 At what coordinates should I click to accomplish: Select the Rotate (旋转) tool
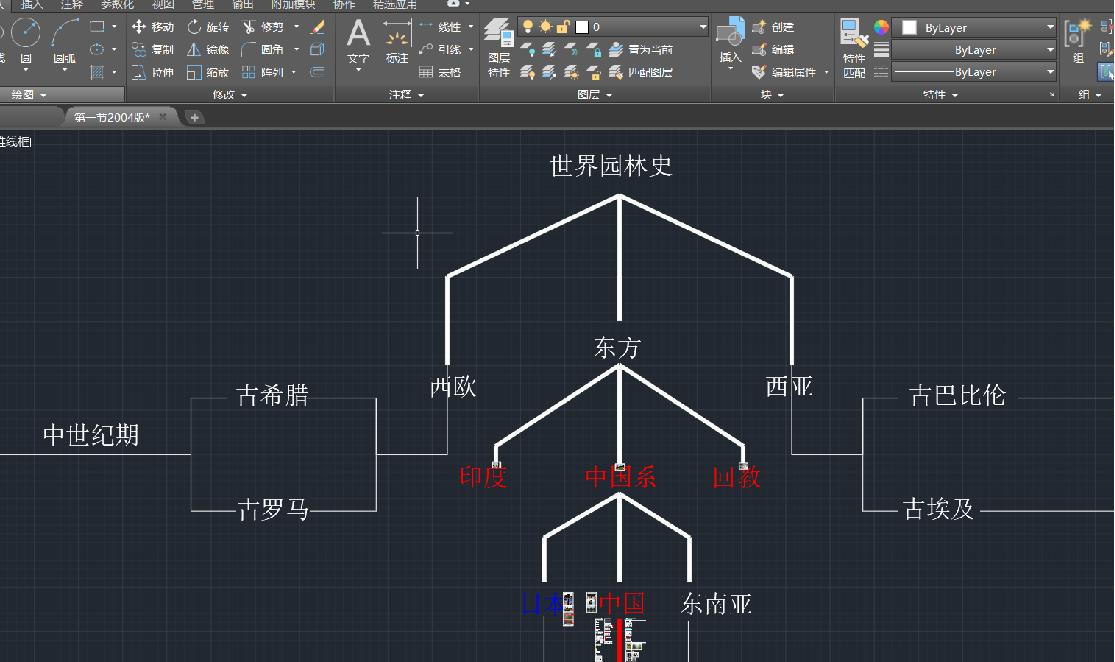pos(208,27)
